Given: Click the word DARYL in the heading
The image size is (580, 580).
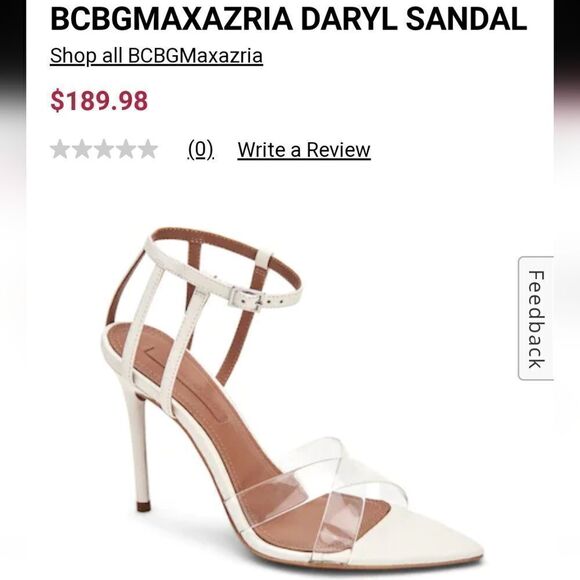Looking at the screenshot, I should coord(348,20).
